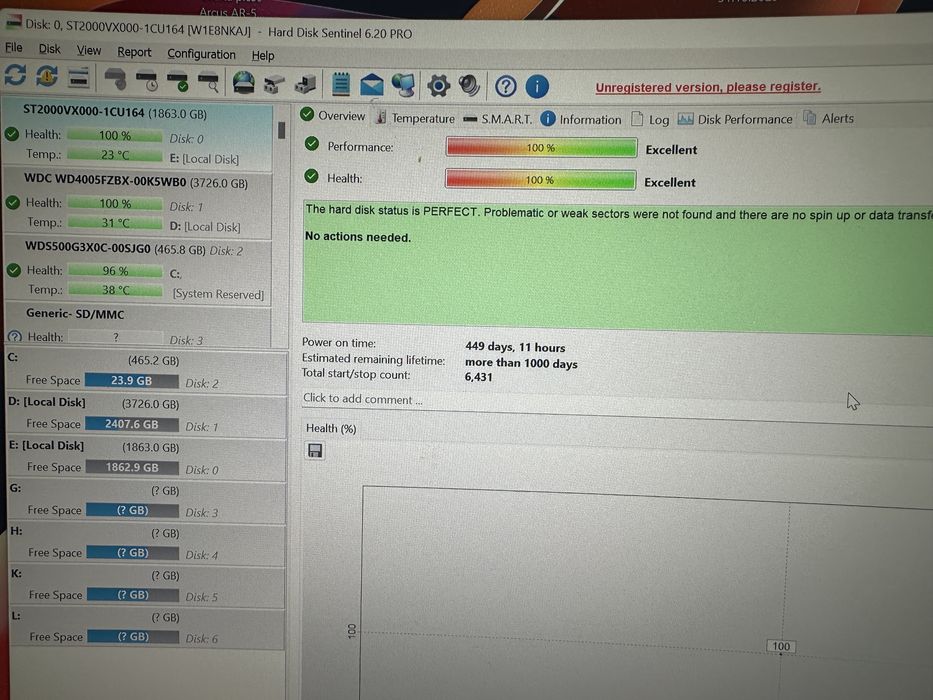Click the save graph floppy disk icon
The width and height of the screenshot is (933, 700).
click(315, 451)
